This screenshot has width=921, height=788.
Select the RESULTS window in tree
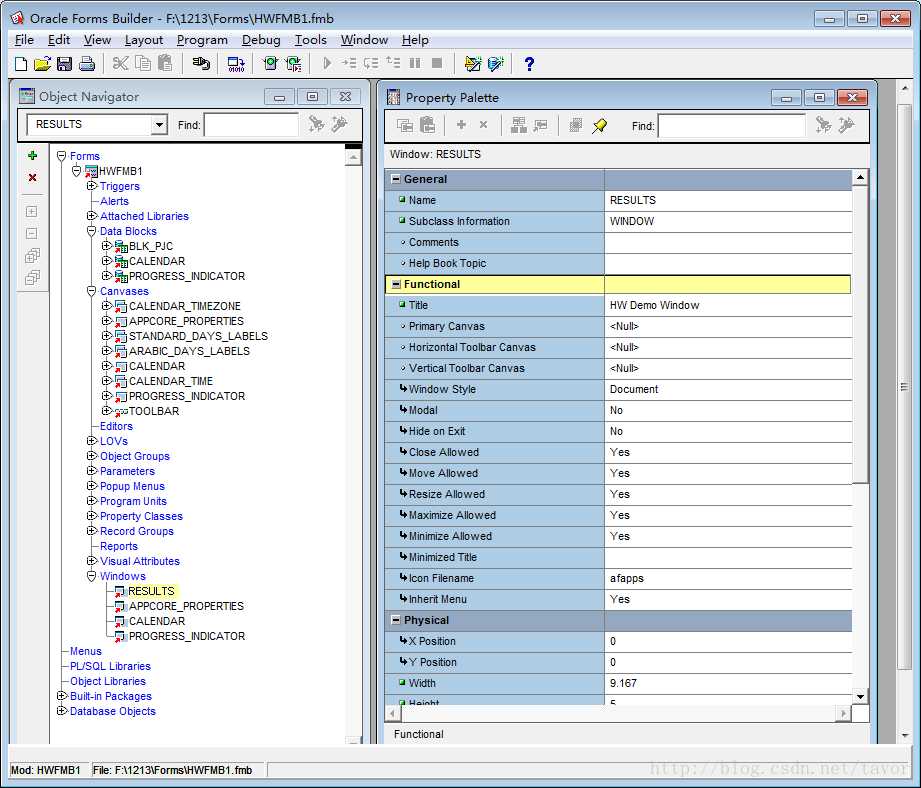click(152, 591)
